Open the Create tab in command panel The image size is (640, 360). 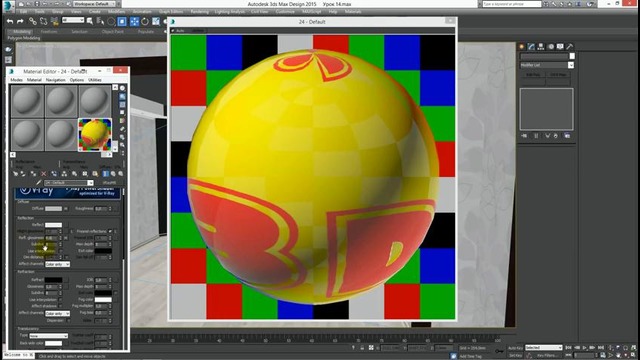tap(522, 47)
